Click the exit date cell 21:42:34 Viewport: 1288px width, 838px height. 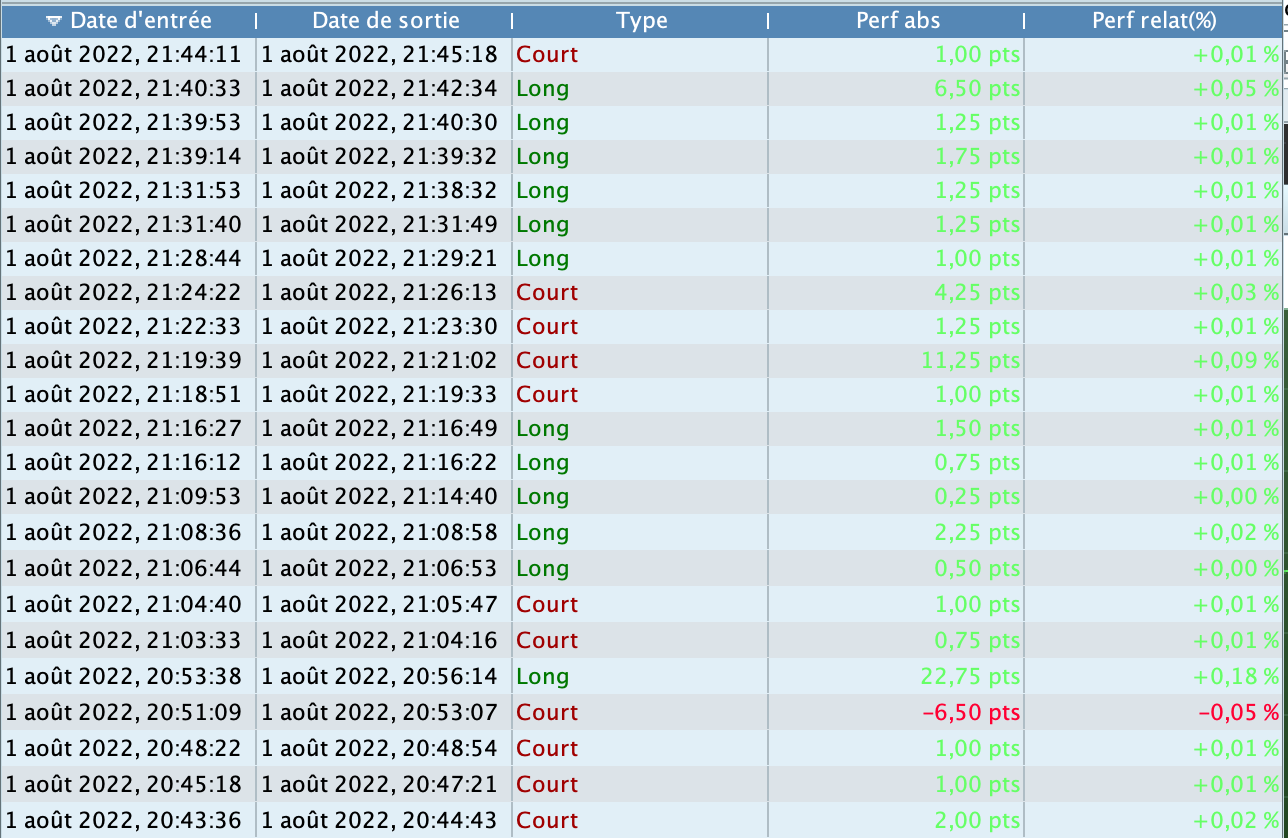point(380,89)
